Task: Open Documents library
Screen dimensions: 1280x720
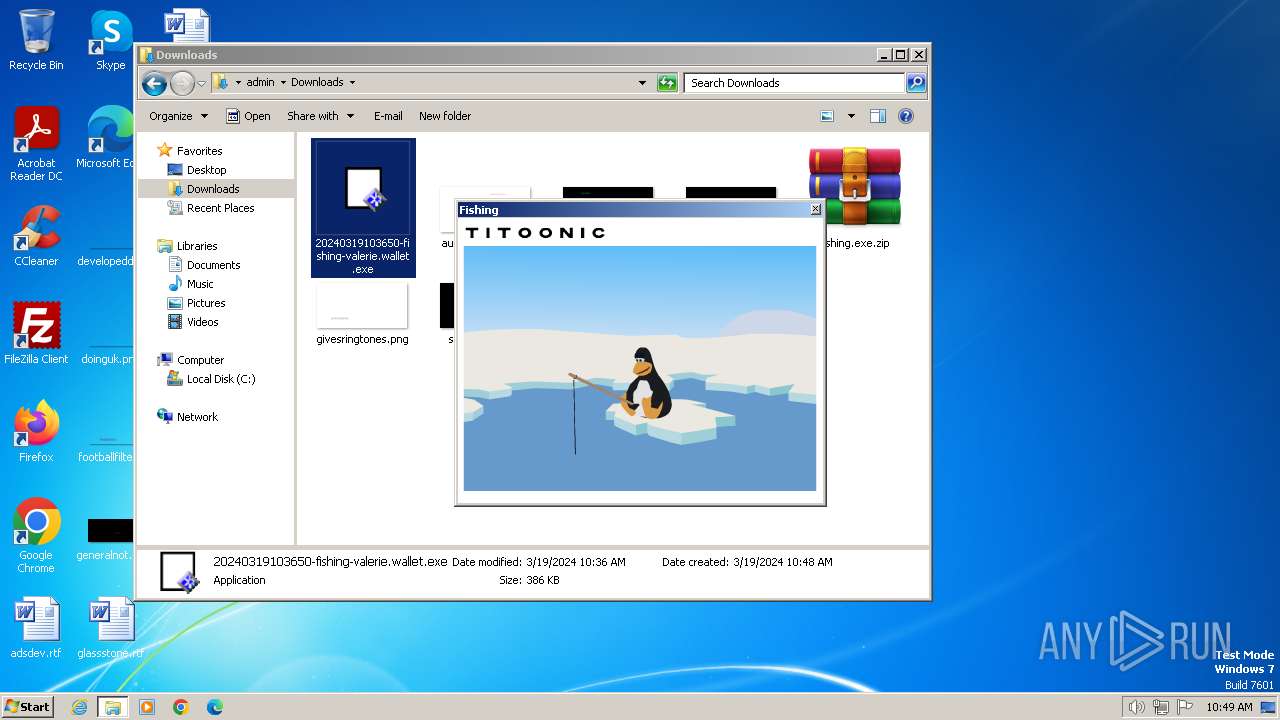Action: pos(213,265)
